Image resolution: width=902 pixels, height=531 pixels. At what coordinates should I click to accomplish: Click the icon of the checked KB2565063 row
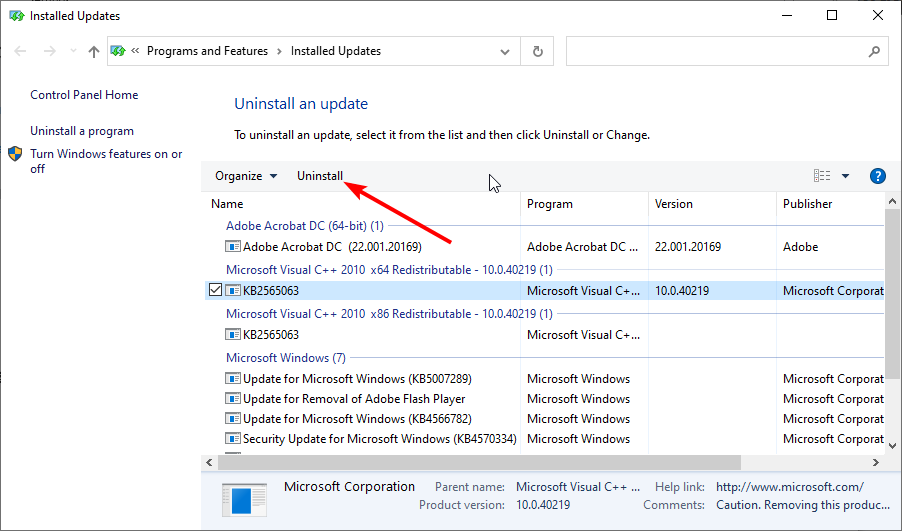[232, 291]
